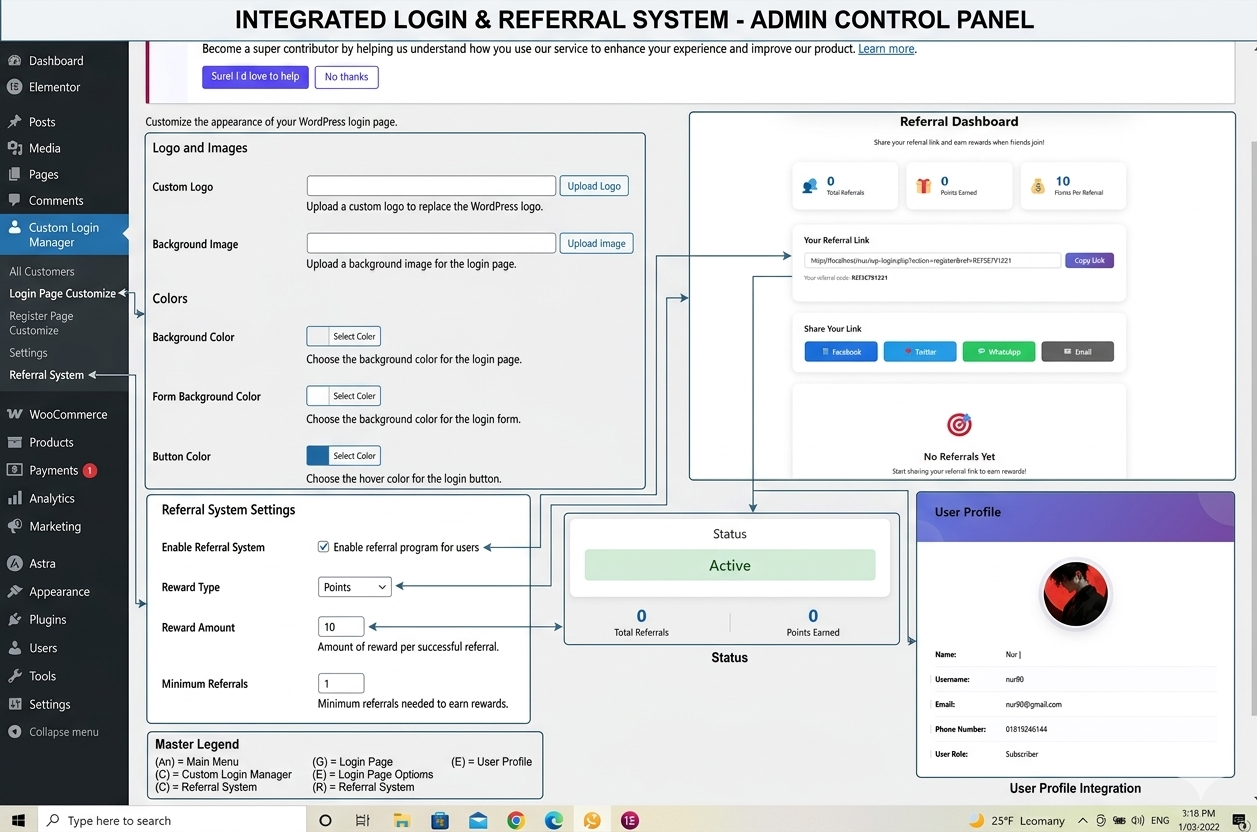Image resolution: width=1257 pixels, height=832 pixels.
Task: Collapse the WordPress admin menu
Action: click(57, 731)
